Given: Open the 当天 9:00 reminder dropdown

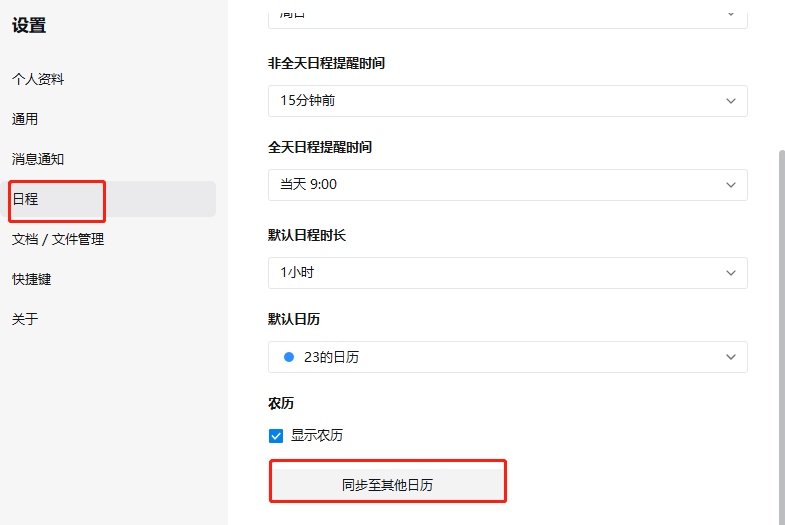Looking at the screenshot, I should point(508,185).
